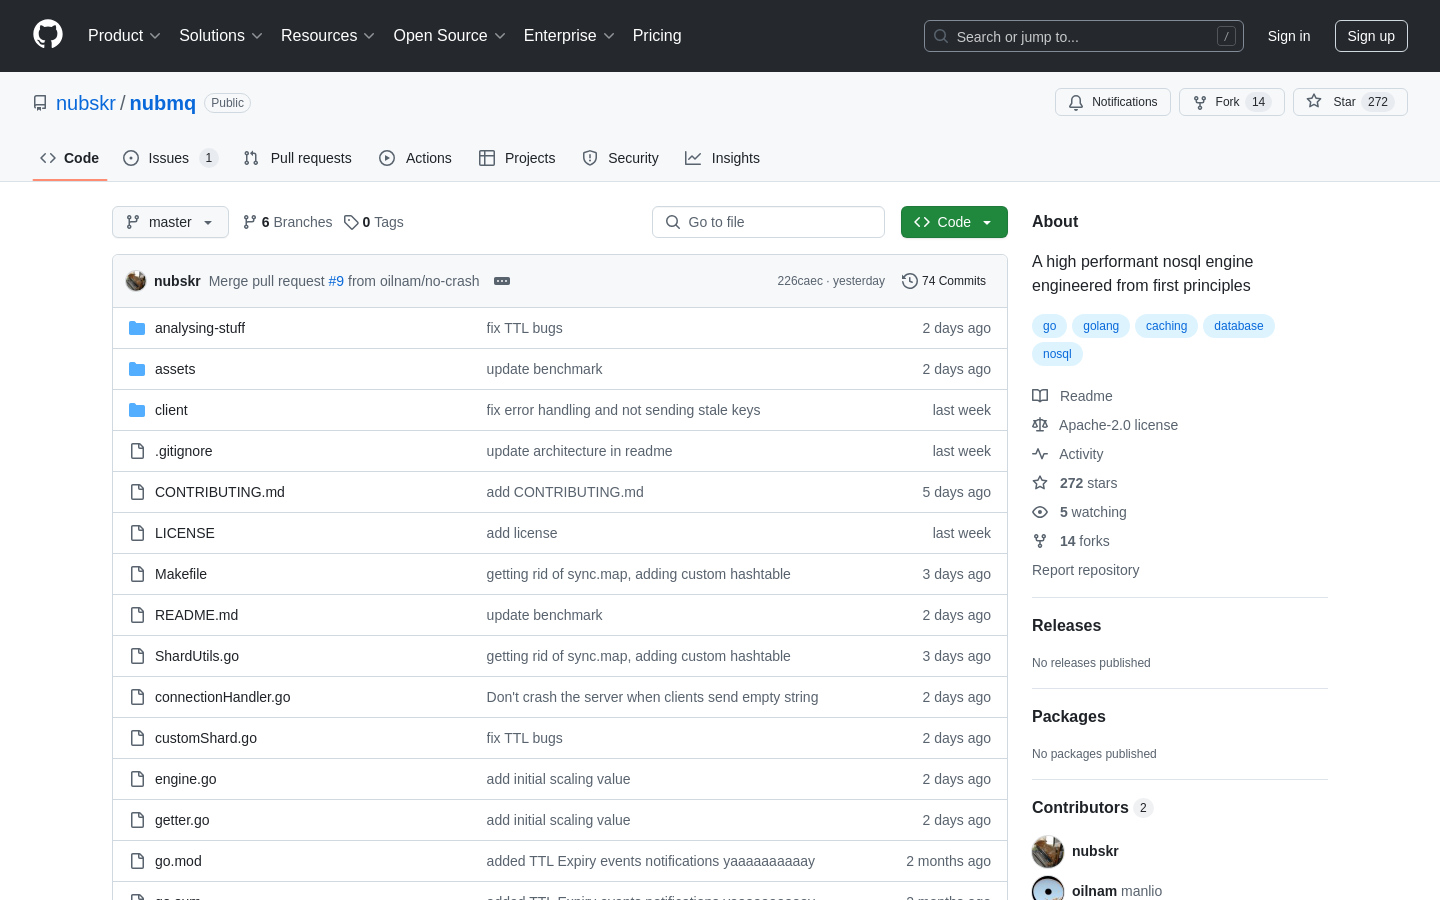Open the Pricing link

click(x=657, y=36)
